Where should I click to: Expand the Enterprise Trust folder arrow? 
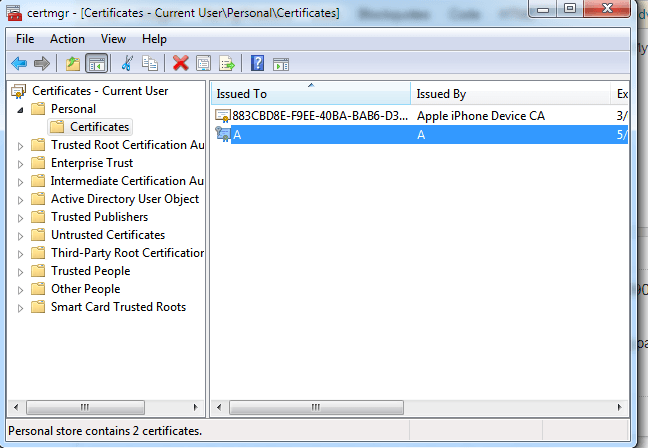click(x=20, y=163)
